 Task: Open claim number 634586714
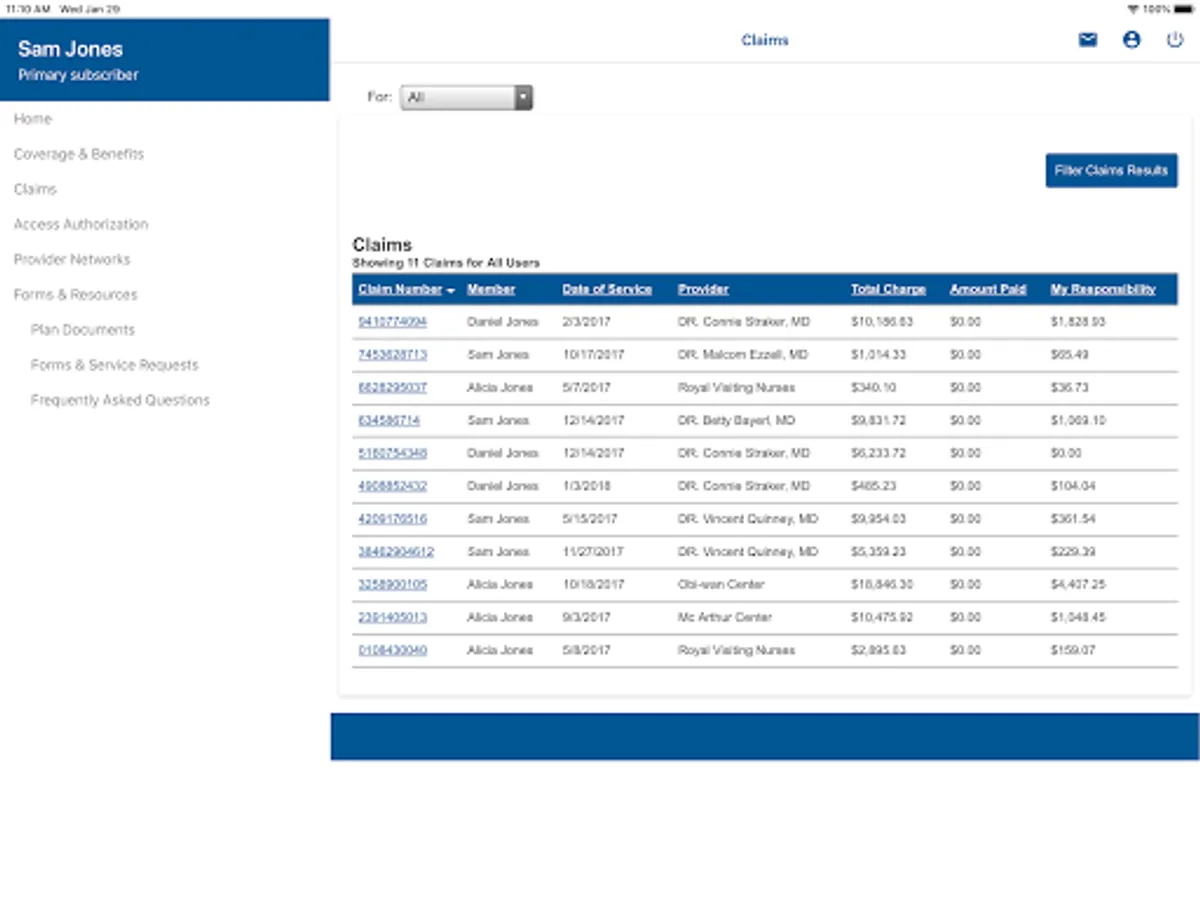pos(389,420)
